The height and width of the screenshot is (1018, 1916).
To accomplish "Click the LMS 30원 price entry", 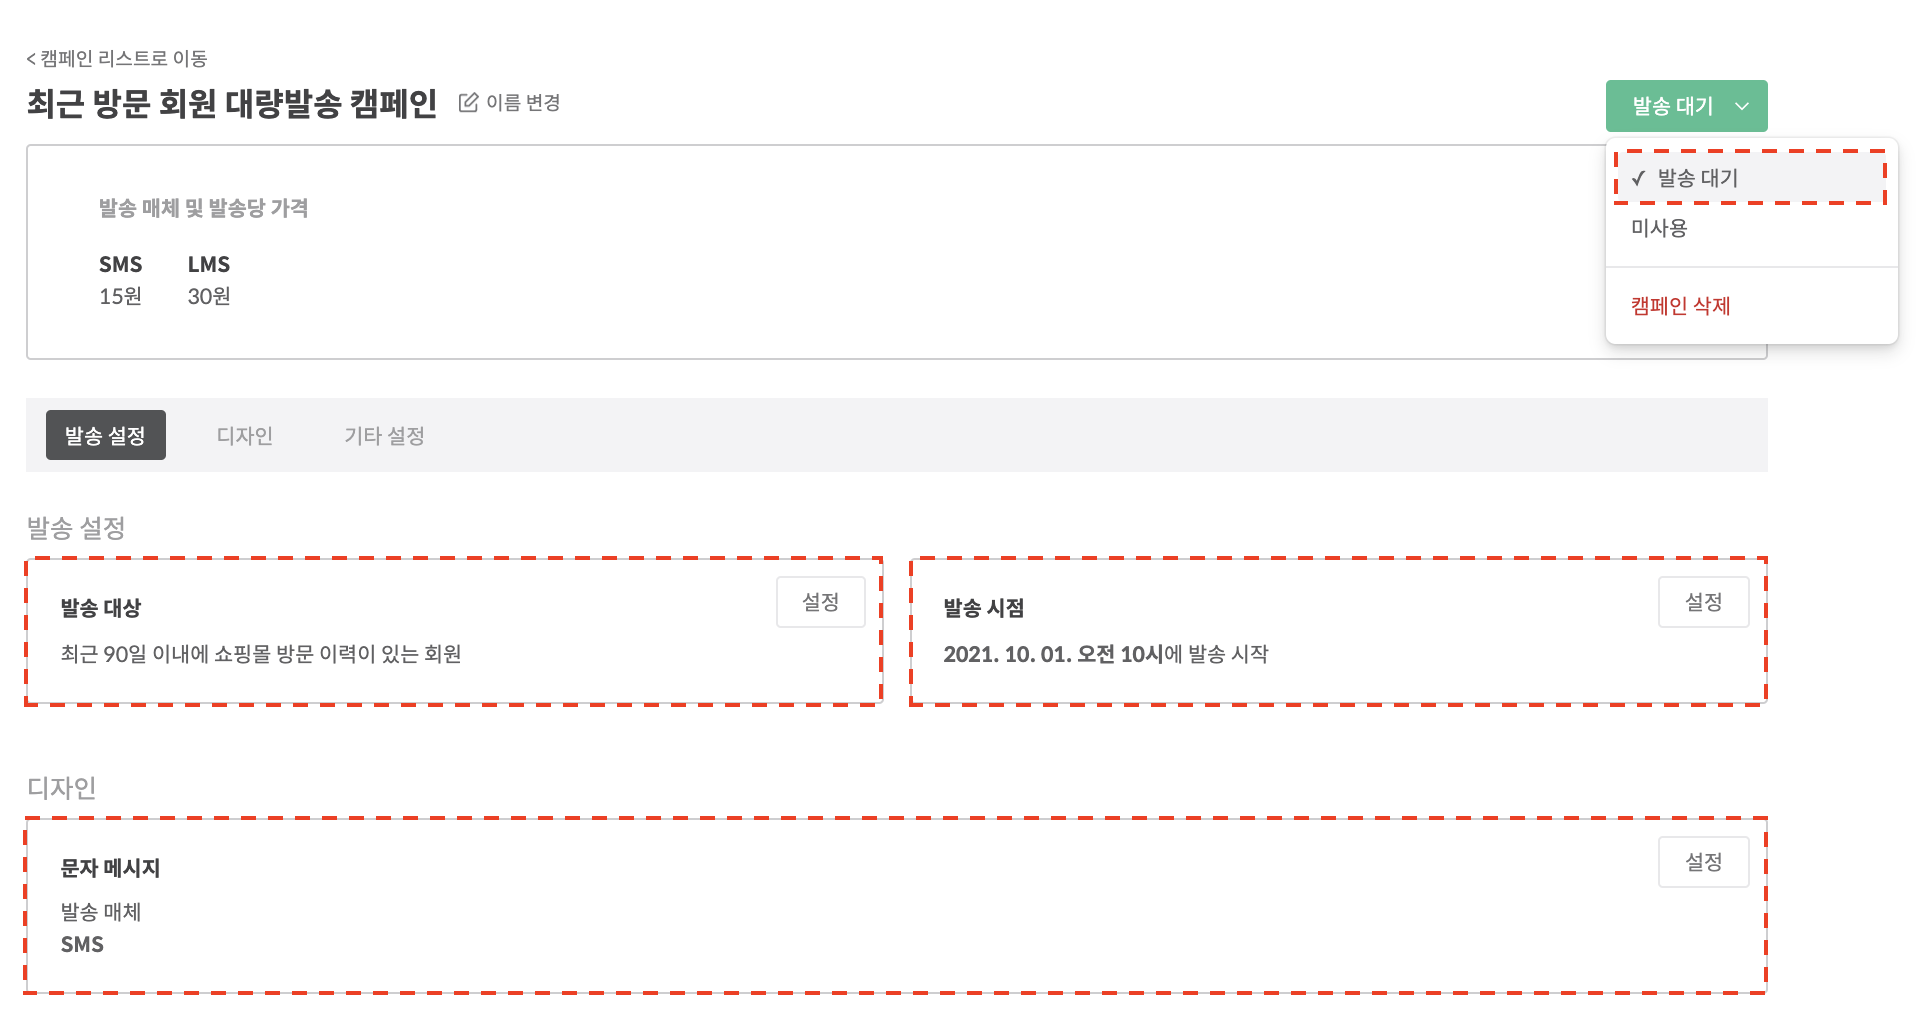I will 209,280.
